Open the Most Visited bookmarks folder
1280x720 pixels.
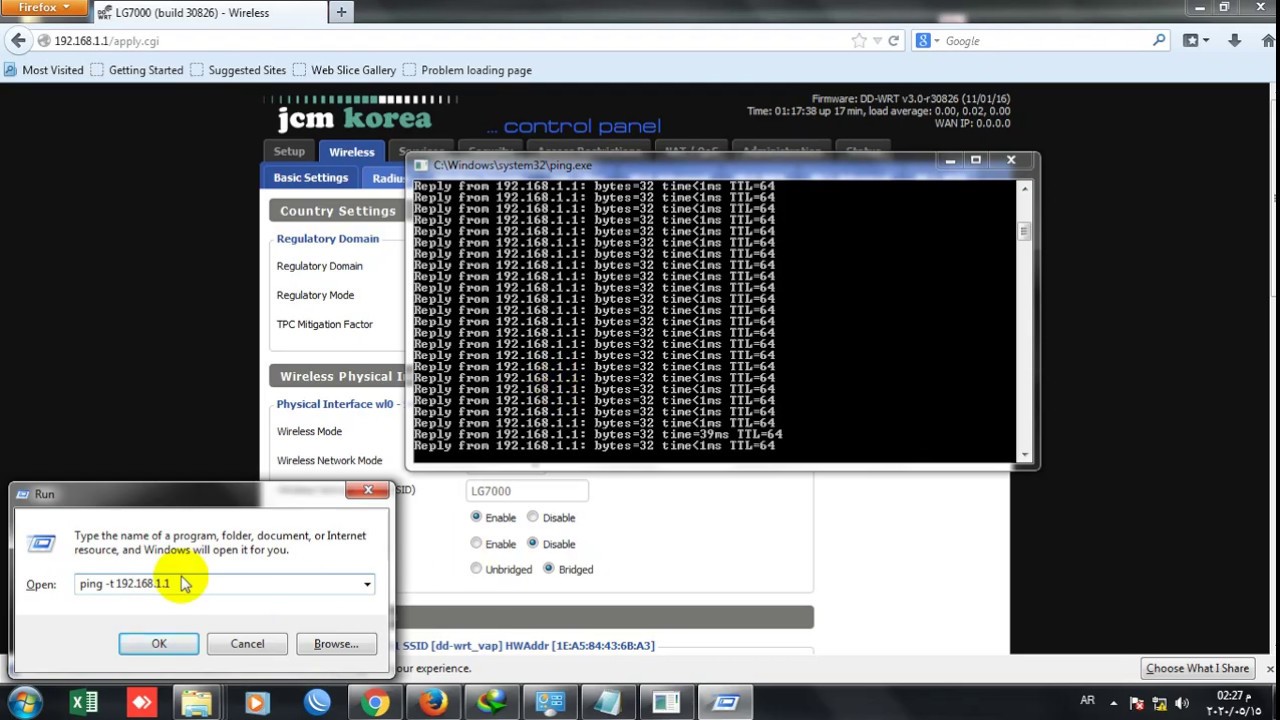[x=44, y=70]
